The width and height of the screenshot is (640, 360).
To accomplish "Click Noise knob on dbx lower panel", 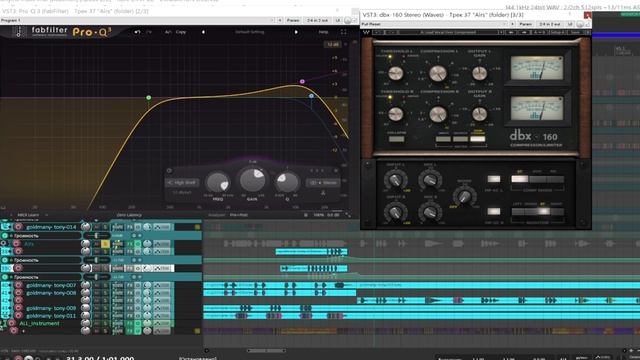I will point(464,196).
